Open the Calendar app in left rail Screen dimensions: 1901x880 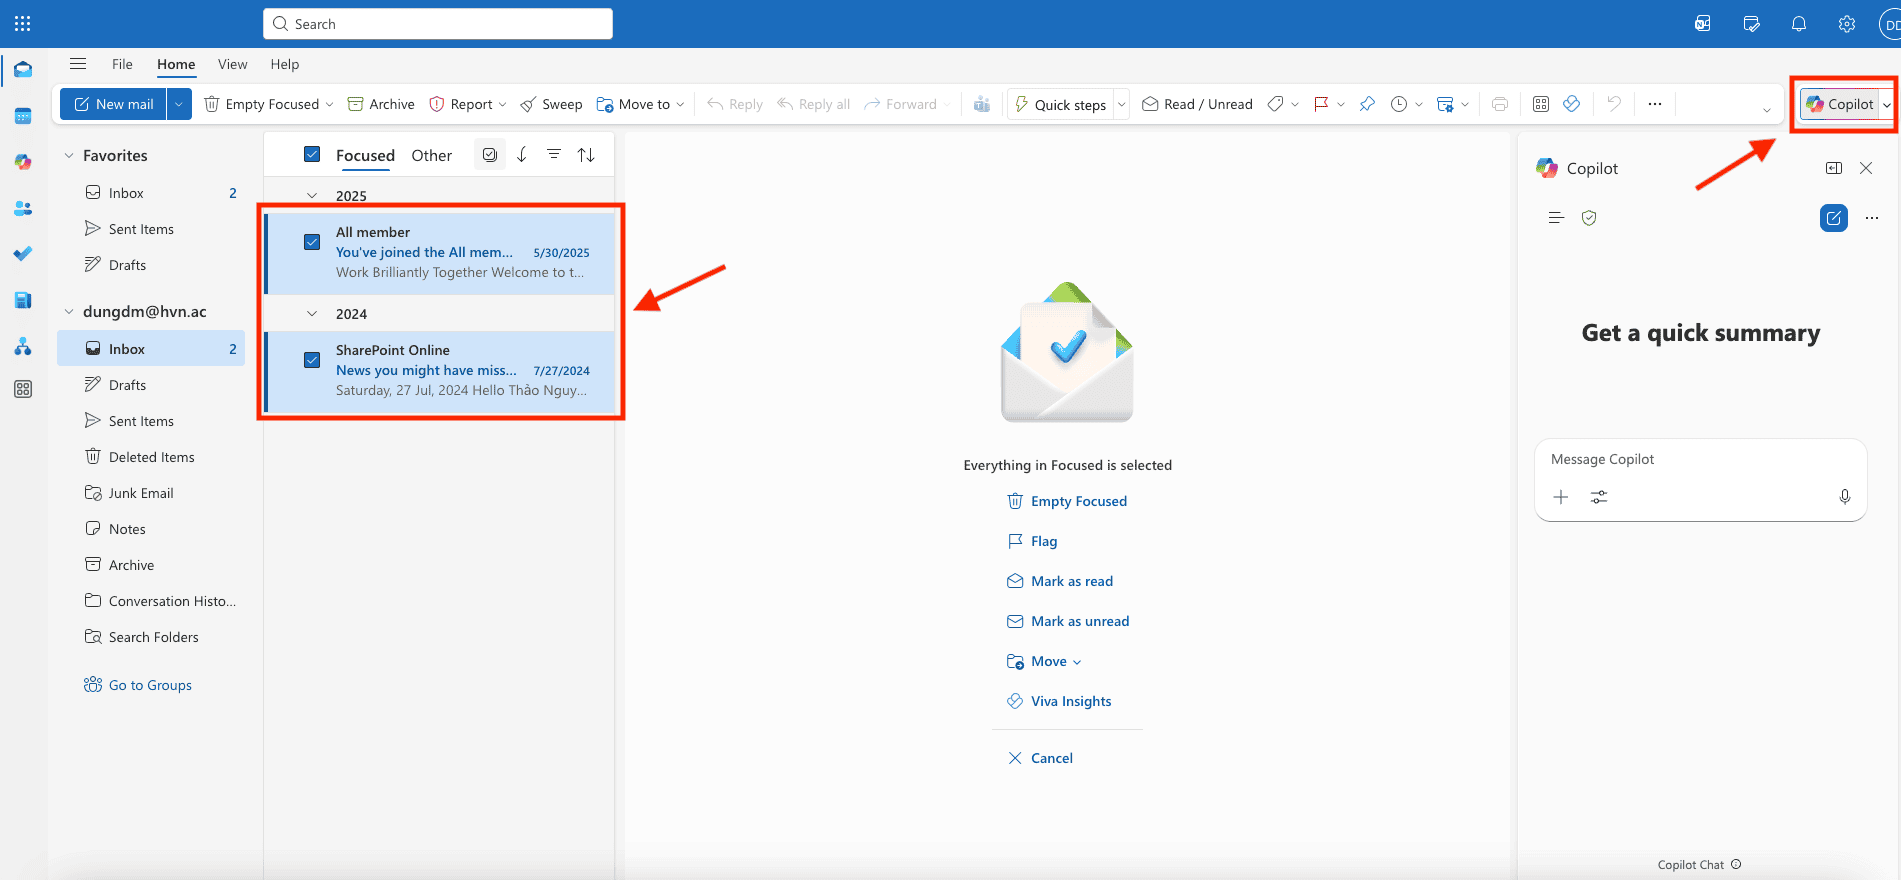23,116
